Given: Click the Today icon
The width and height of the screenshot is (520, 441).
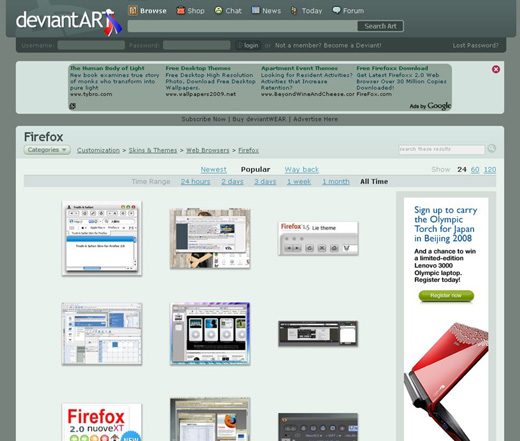Looking at the screenshot, I should (294, 11).
